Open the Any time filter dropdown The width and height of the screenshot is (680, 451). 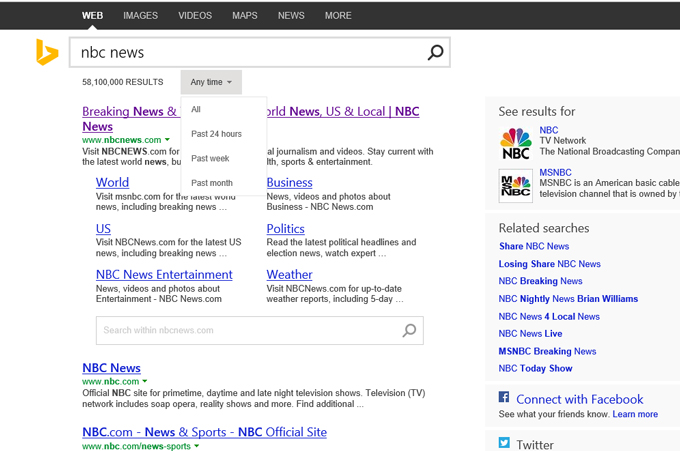click(x=211, y=82)
